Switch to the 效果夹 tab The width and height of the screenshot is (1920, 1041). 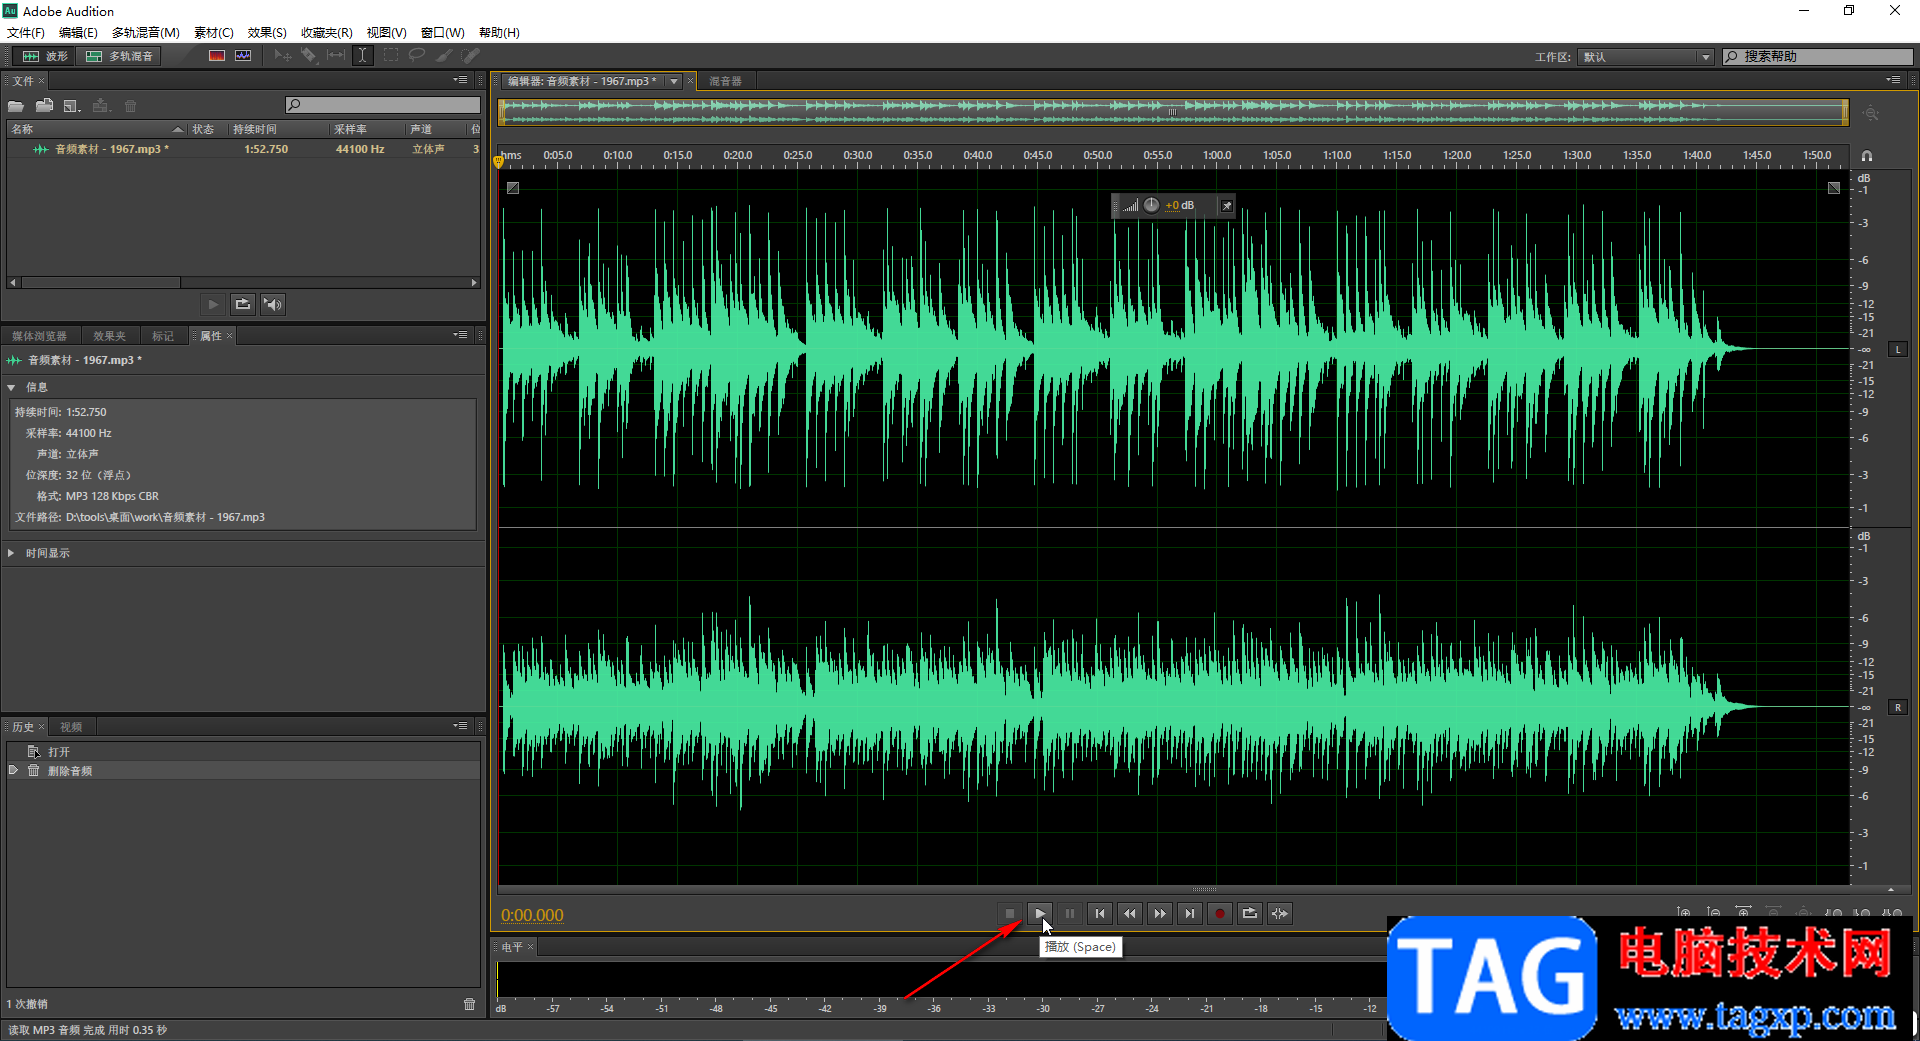click(x=110, y=336)
